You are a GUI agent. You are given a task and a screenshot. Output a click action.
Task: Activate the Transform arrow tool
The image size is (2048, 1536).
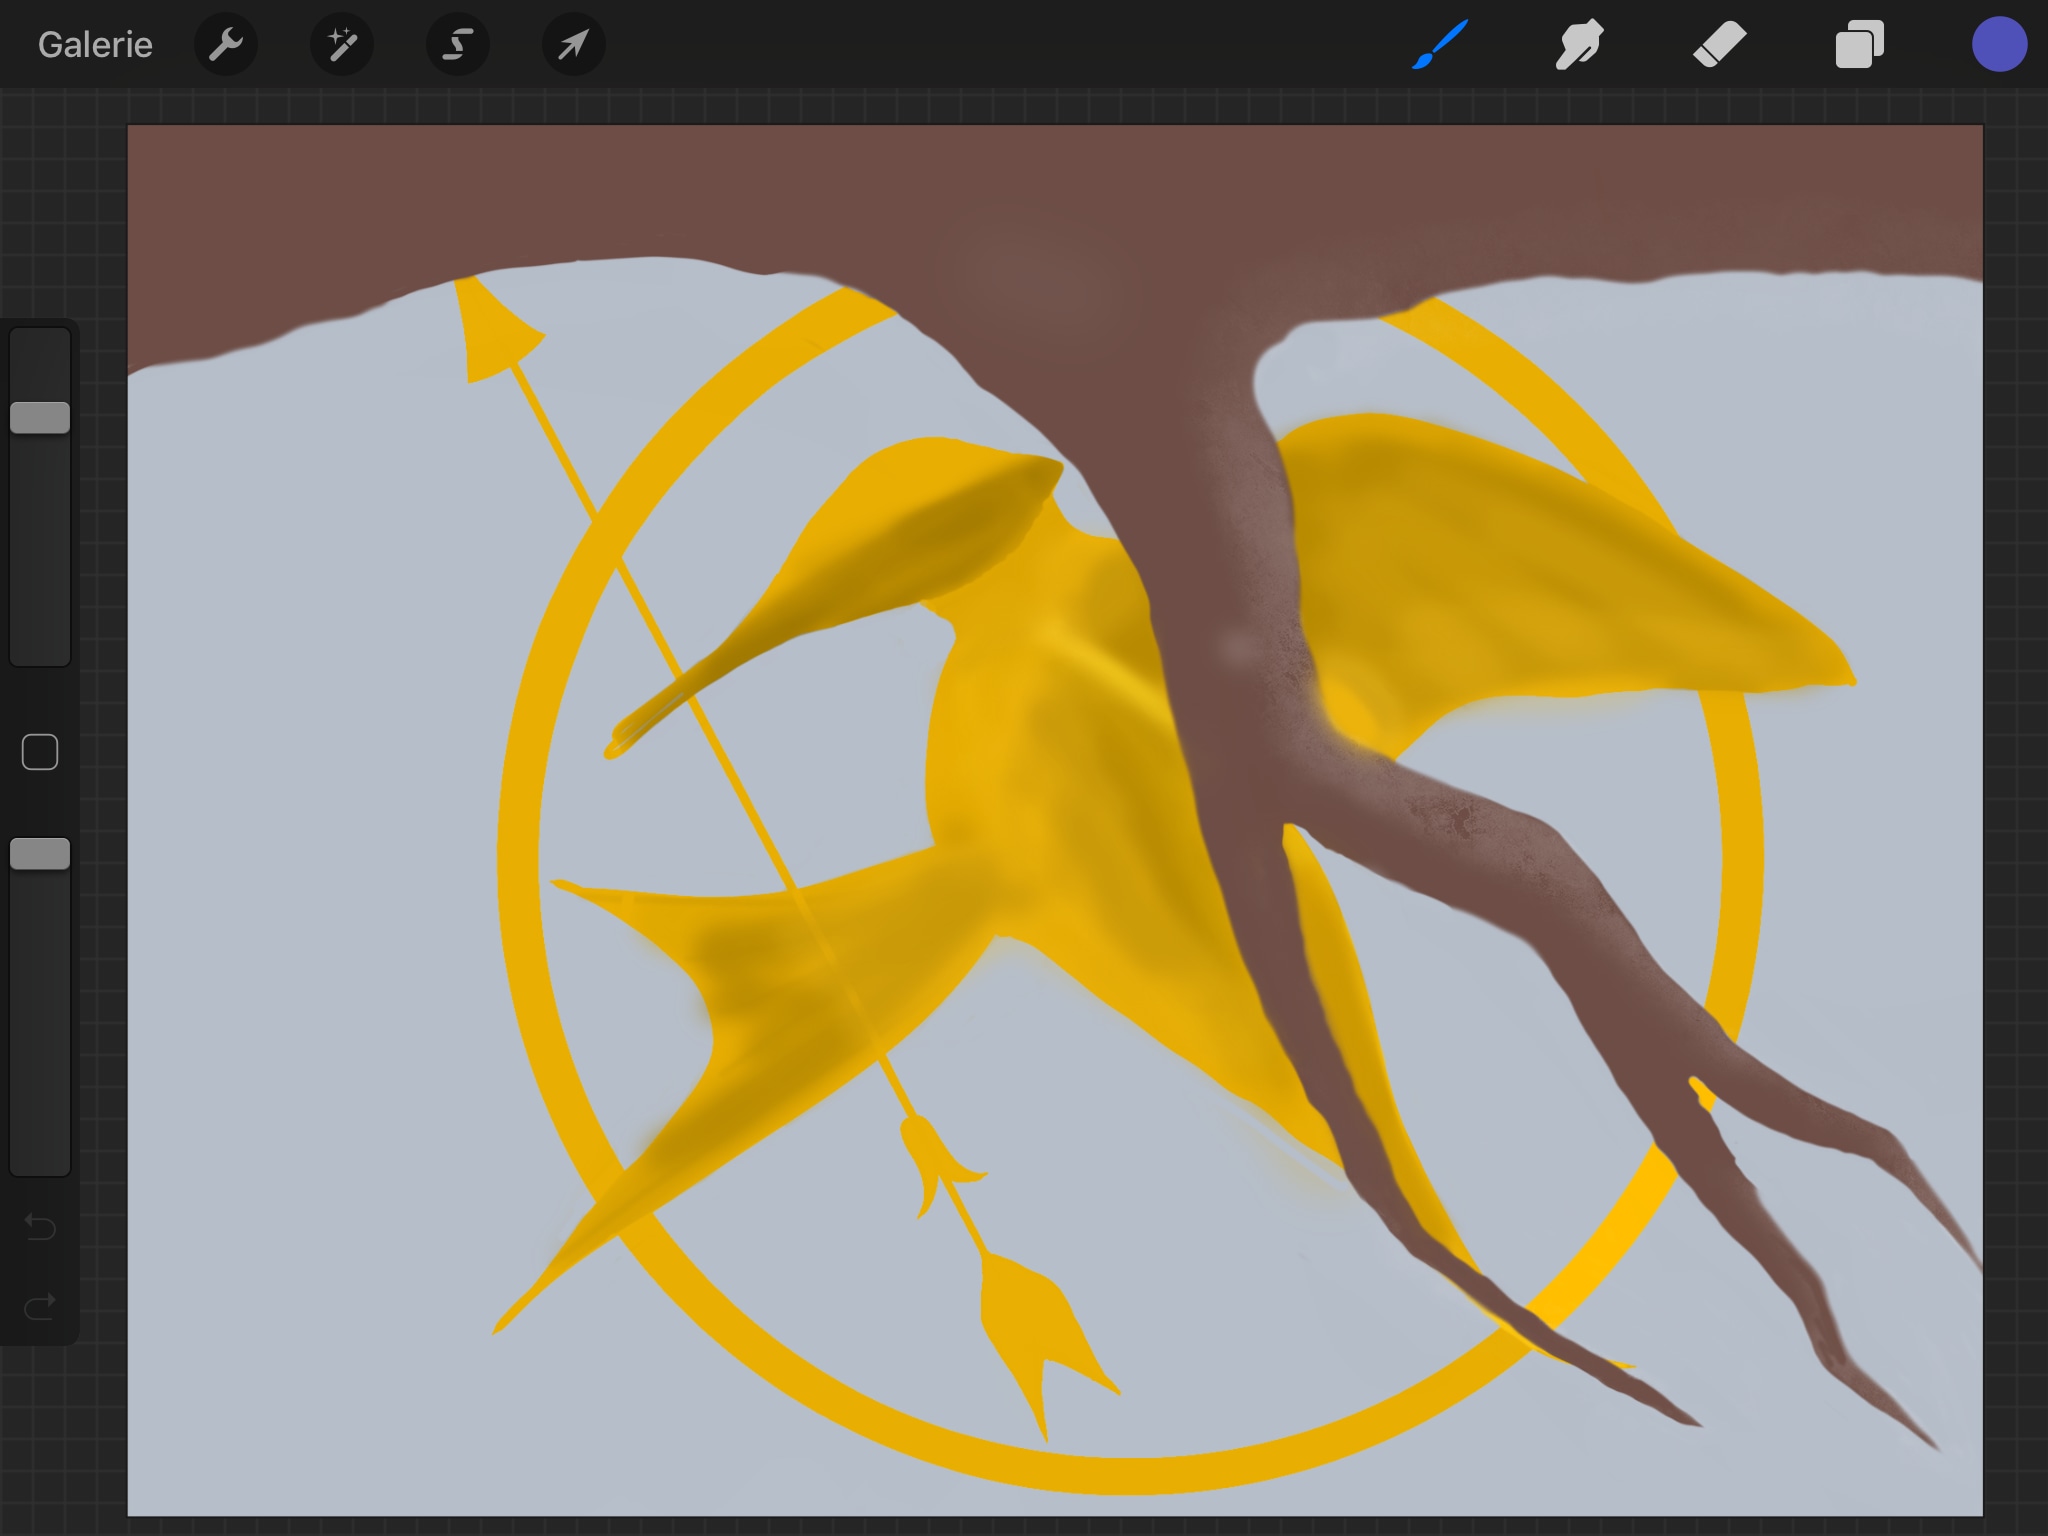(574, 45)
